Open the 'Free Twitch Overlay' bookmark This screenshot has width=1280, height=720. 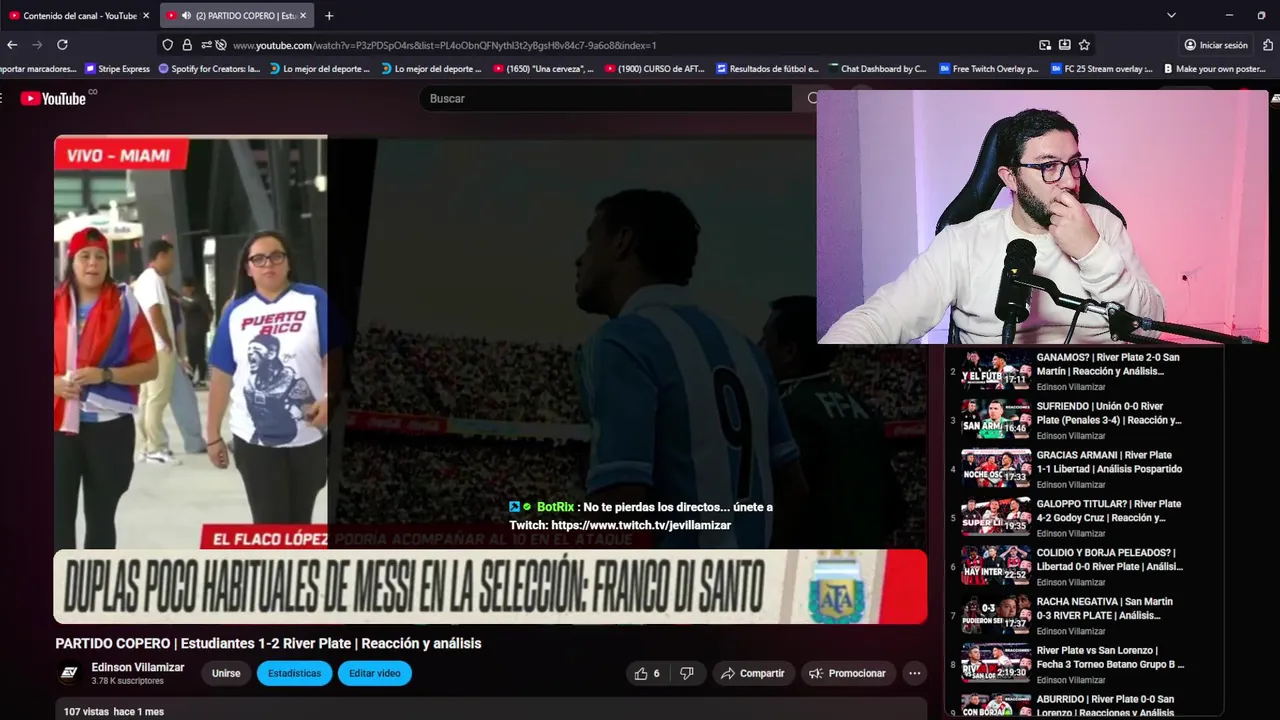tap(989, 69)
